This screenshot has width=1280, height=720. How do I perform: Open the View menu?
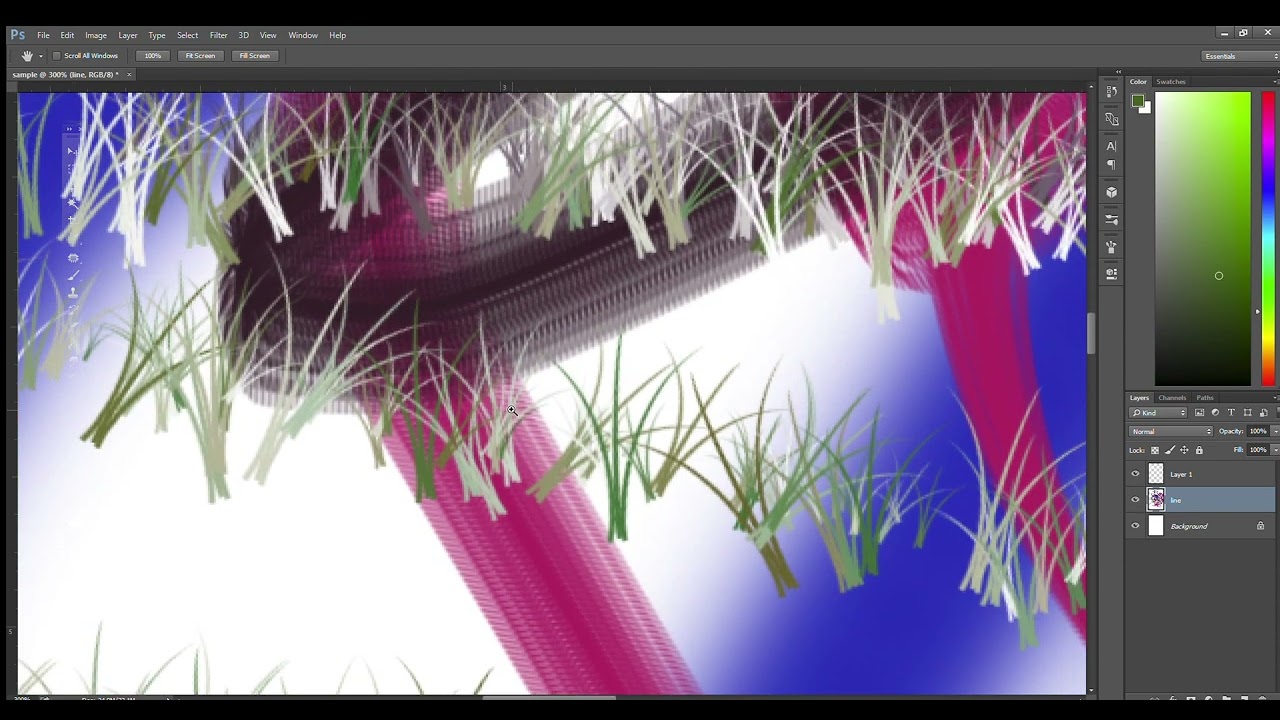point(268,35)
